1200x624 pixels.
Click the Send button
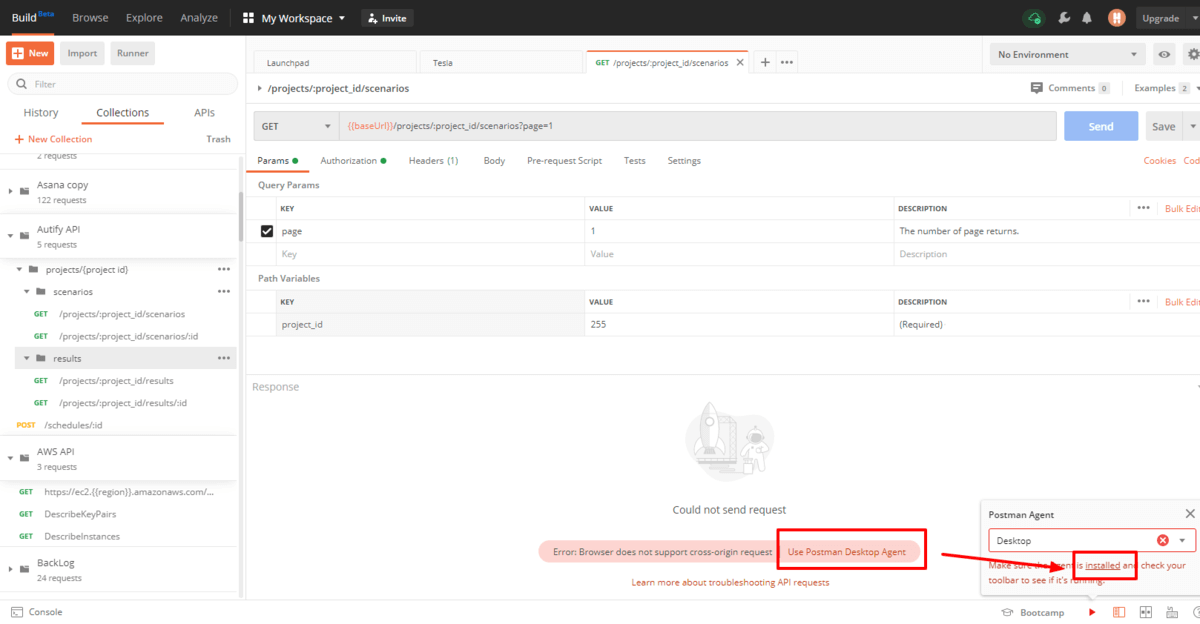point(1101,126)
